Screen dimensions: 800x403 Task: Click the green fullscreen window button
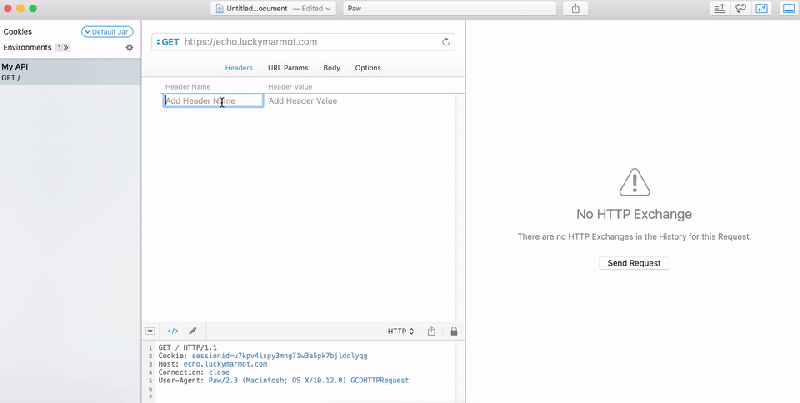point(33,9)
